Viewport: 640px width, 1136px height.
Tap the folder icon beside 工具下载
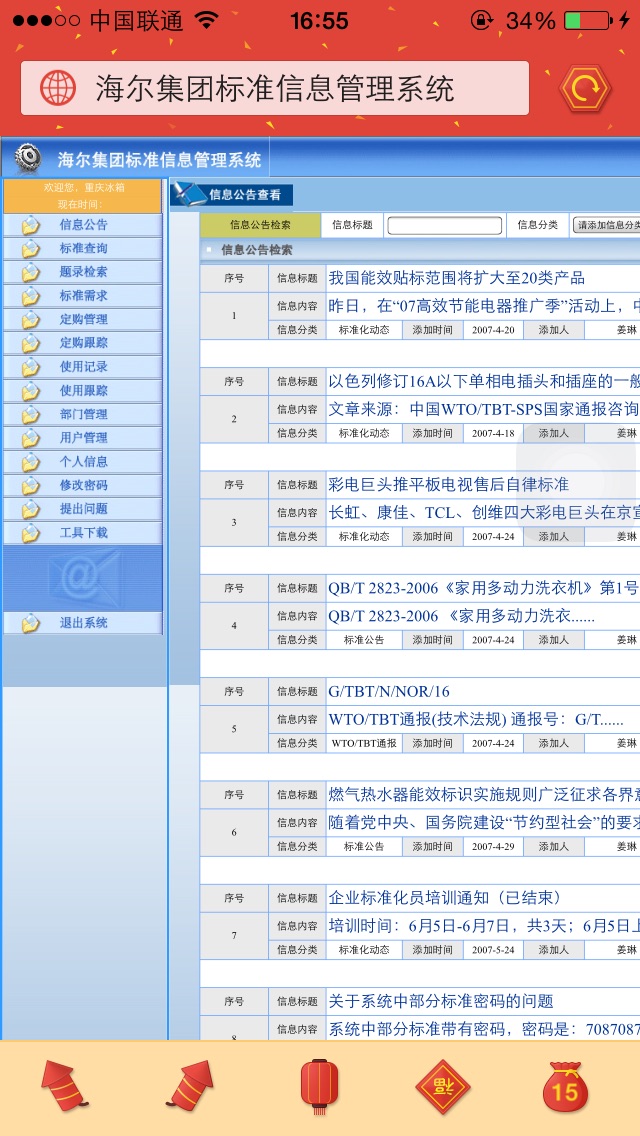coord(30,533)
